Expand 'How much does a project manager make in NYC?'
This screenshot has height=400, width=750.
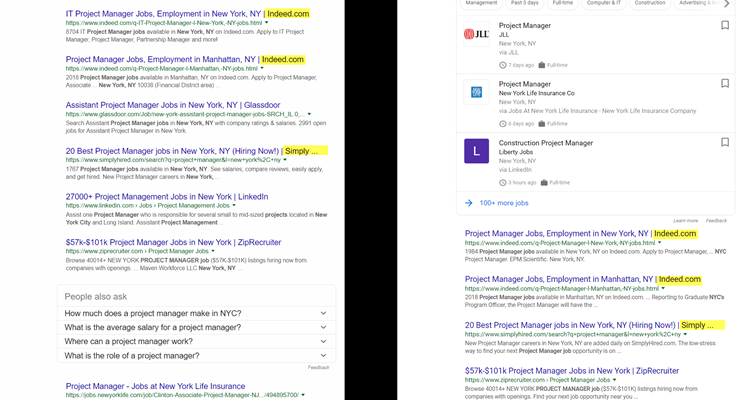pos(195,313)
